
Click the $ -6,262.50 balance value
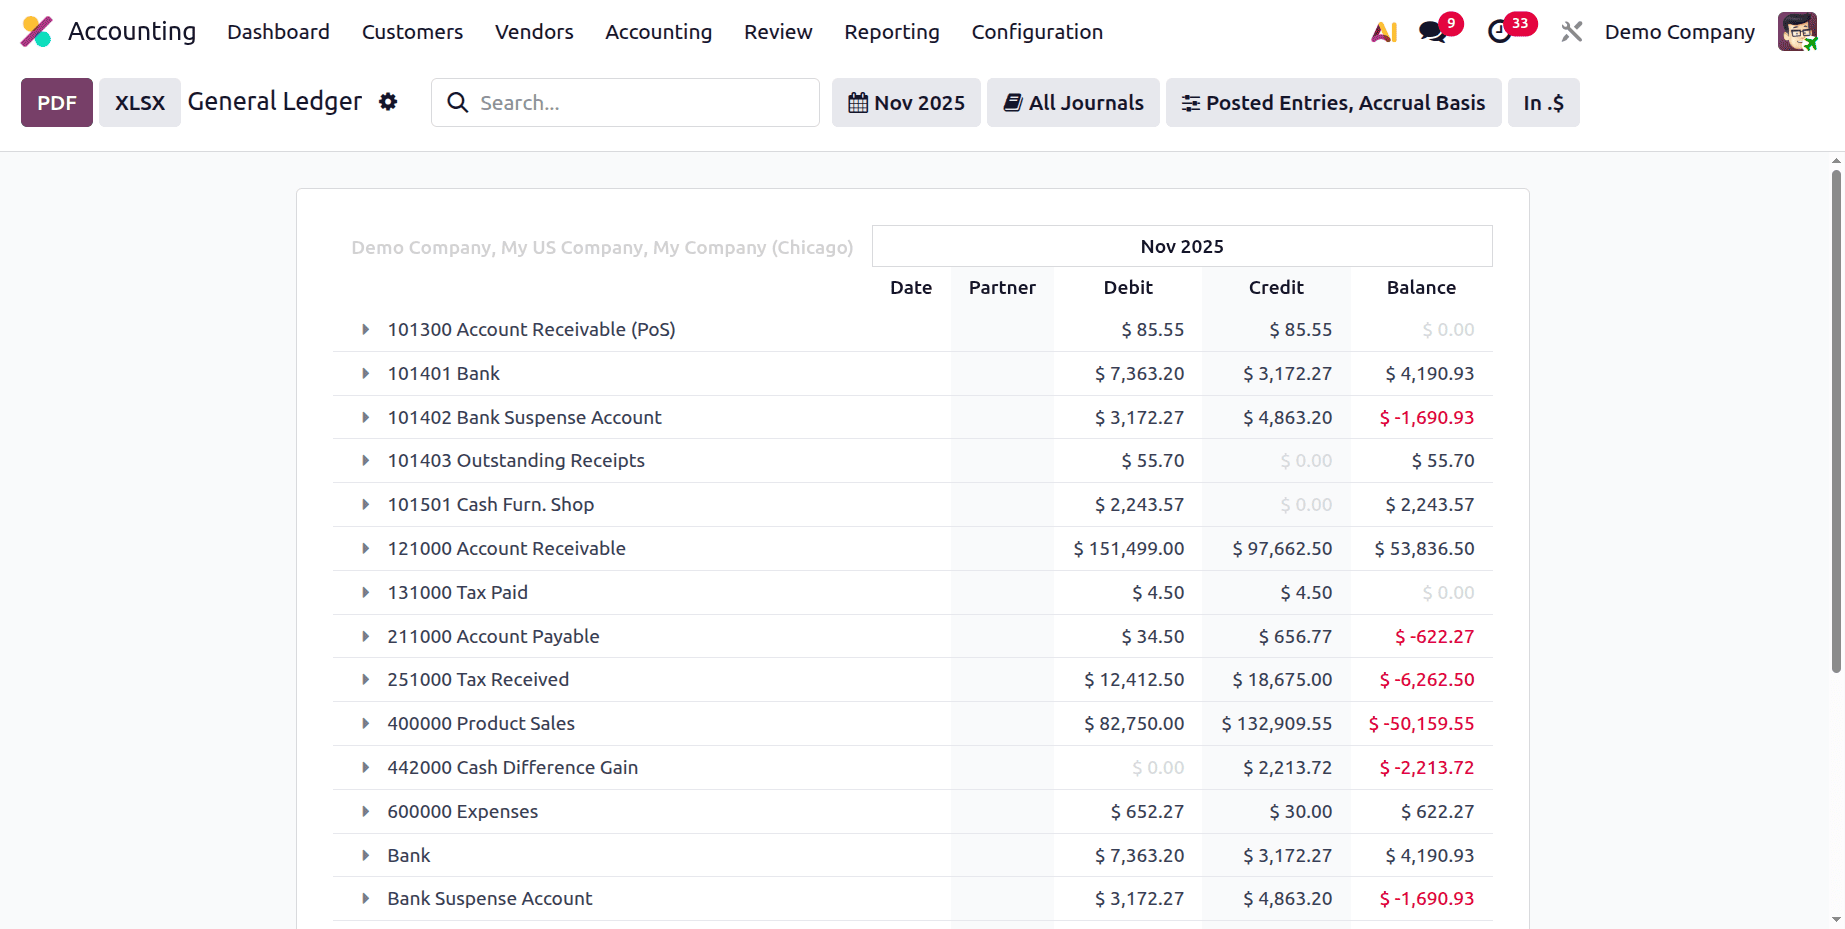pos(1427,680)
